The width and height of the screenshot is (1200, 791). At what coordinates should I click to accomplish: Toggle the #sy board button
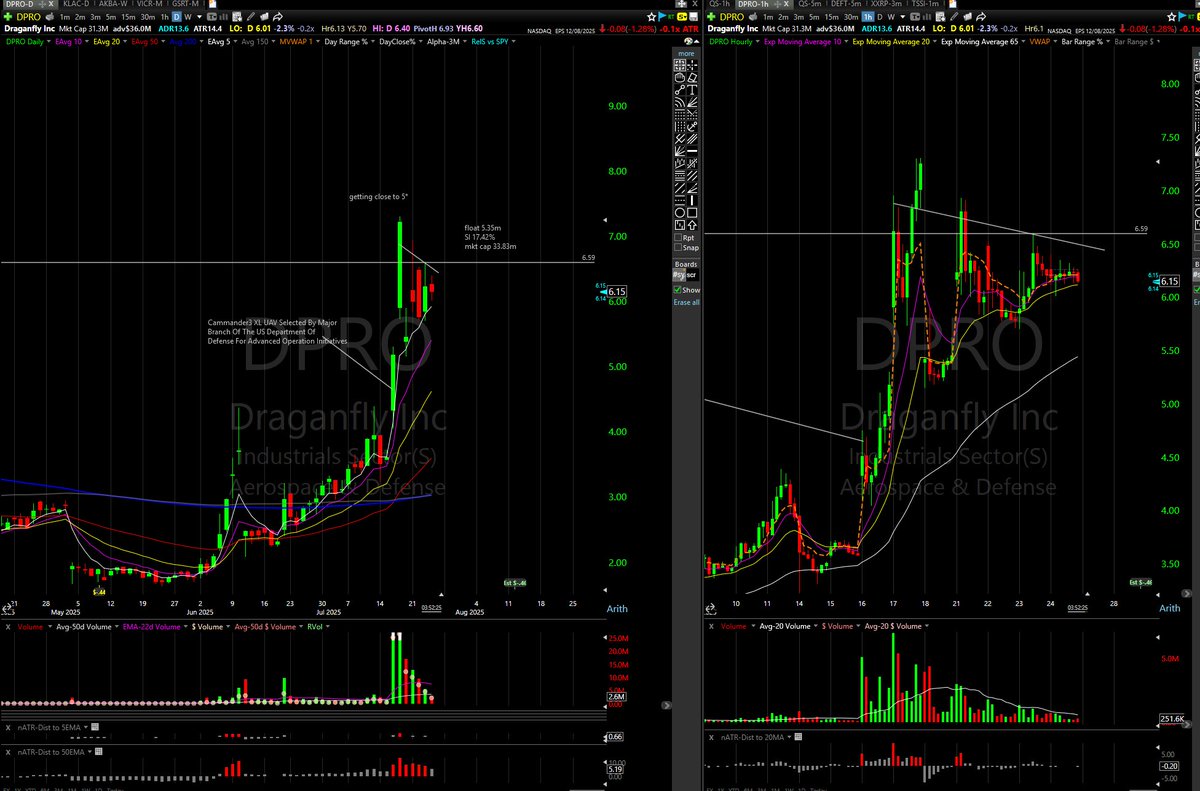tap(679, 275)
